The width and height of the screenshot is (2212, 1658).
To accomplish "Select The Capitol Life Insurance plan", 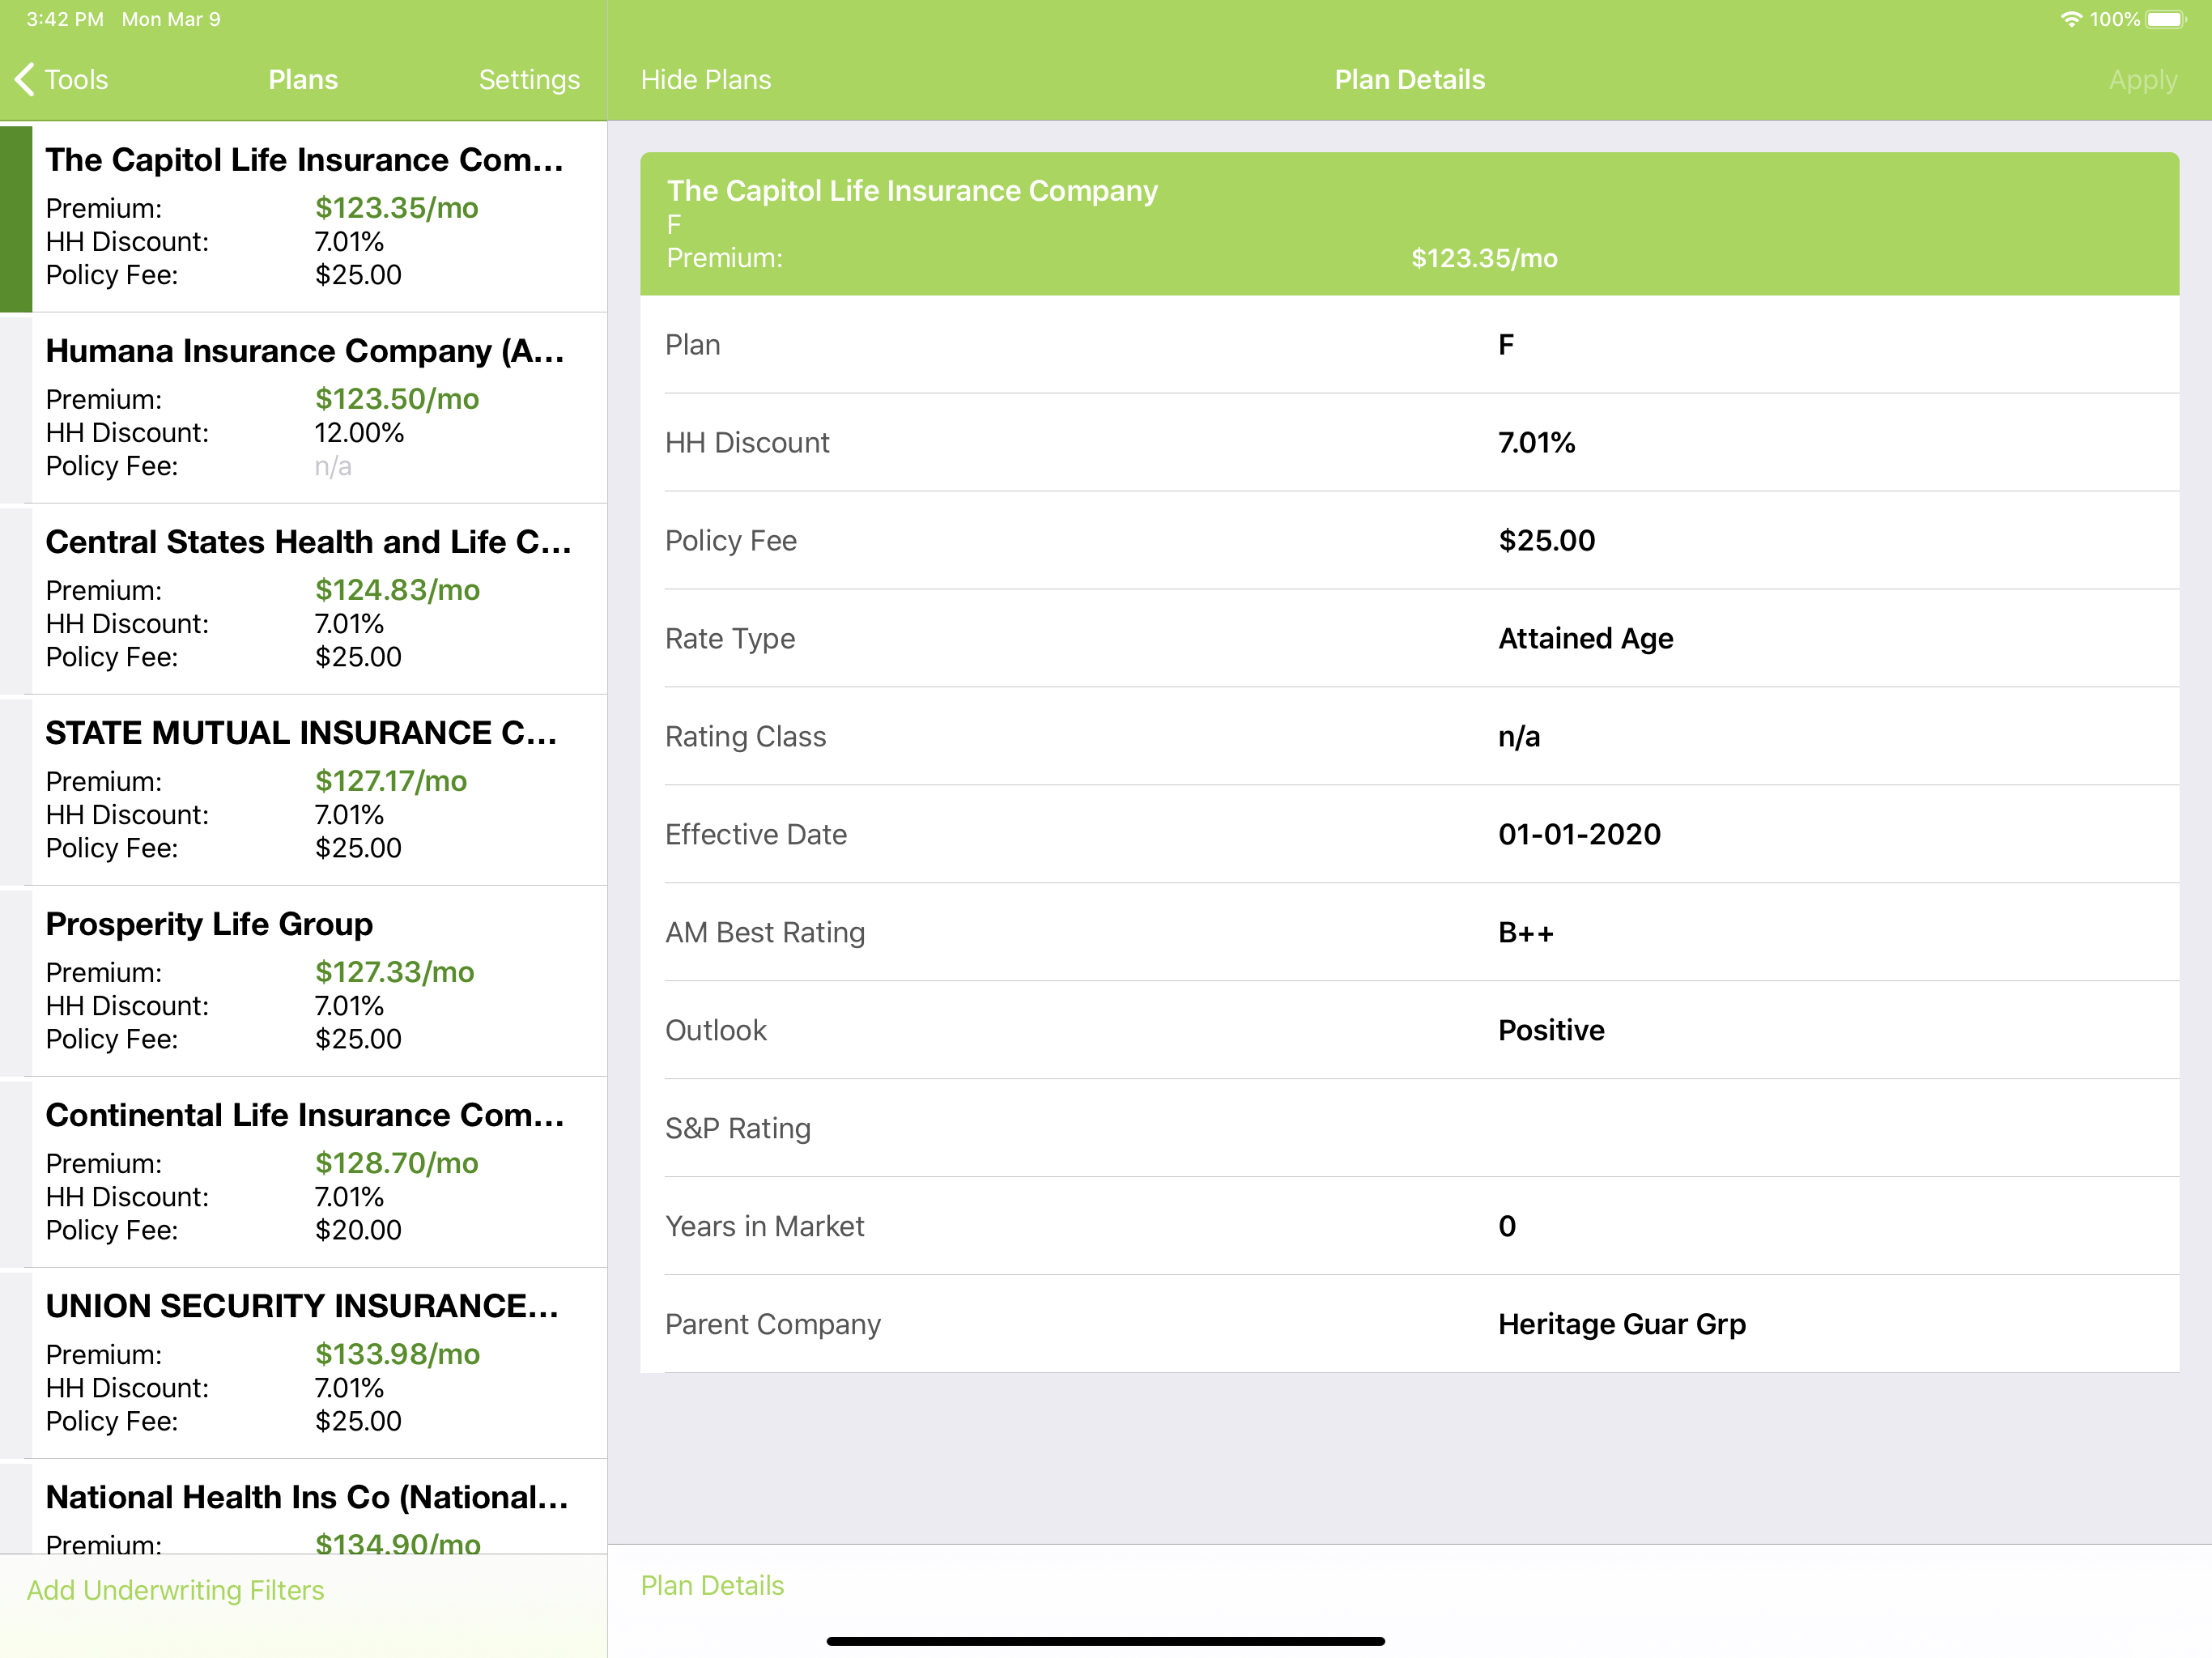I will pyautogui.click(x=304, y=217).
